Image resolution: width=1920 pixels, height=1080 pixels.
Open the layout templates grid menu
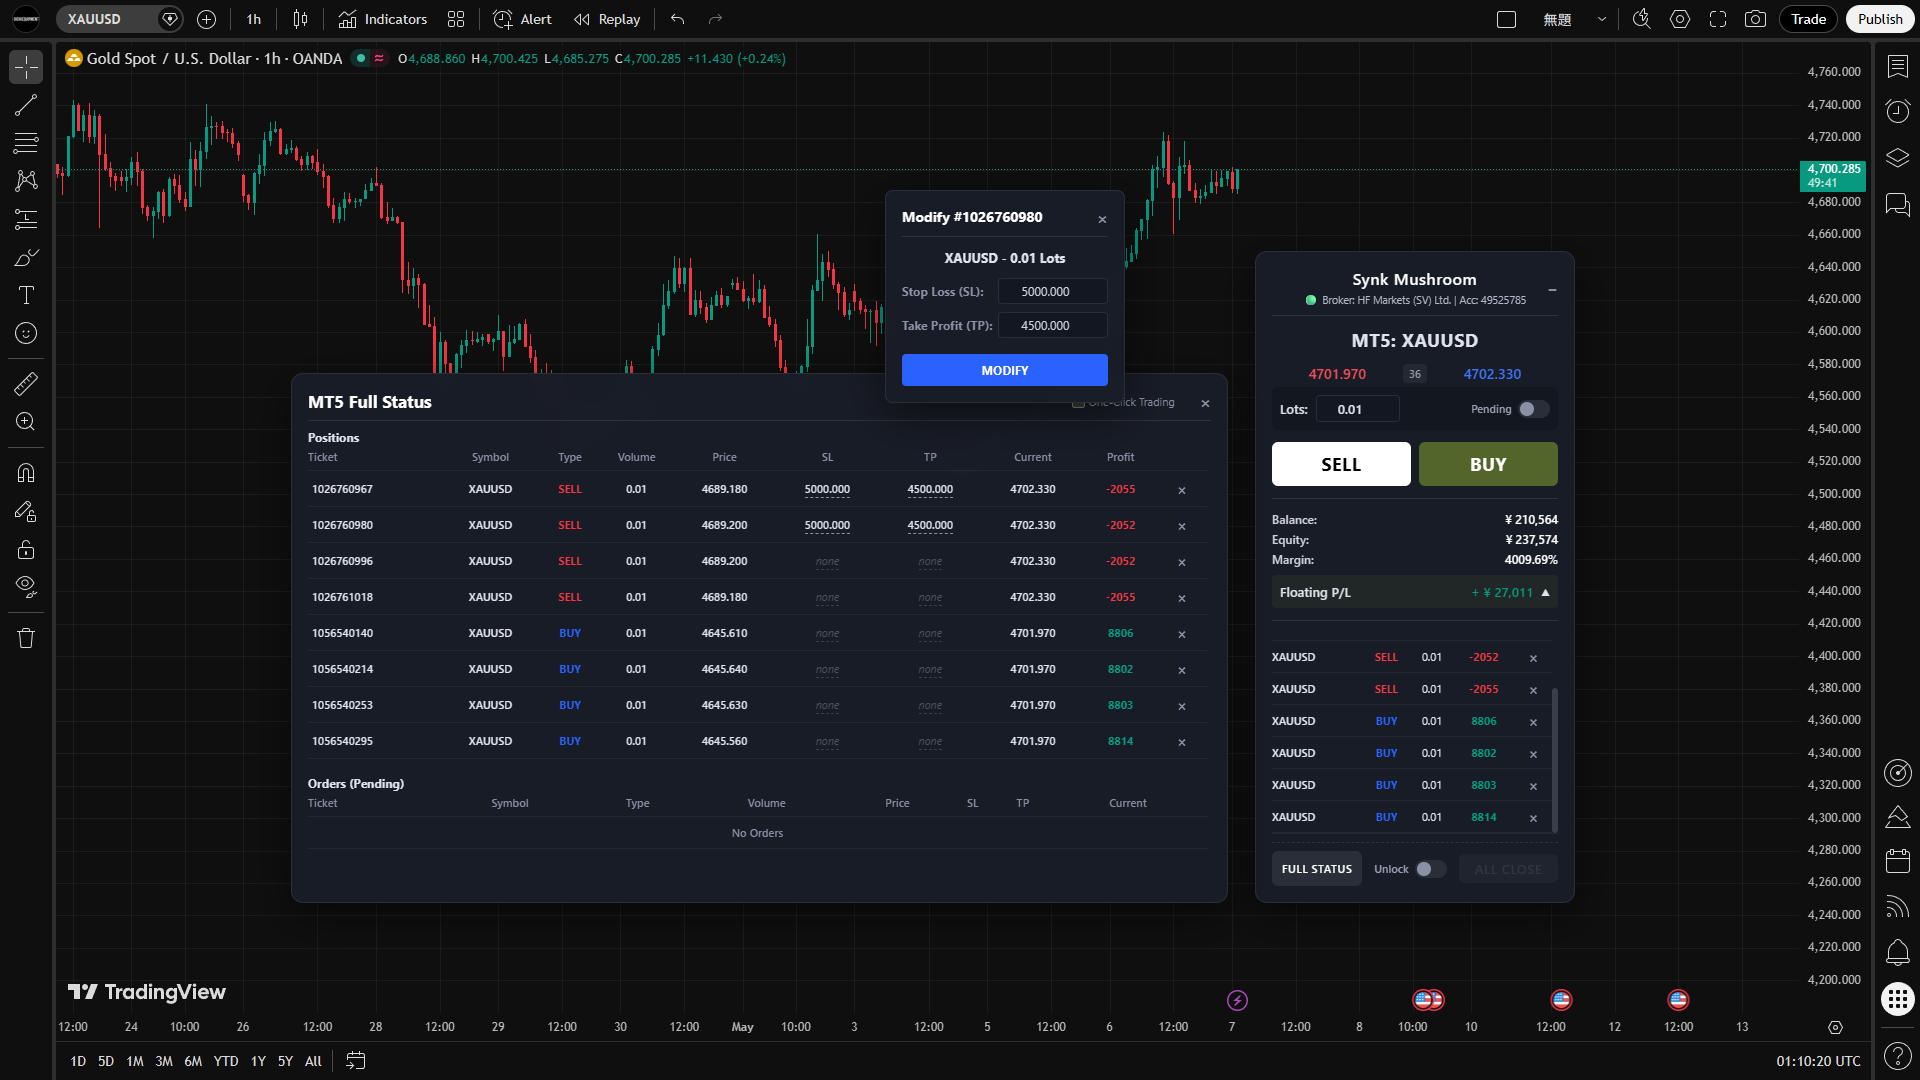click(x=456, y=19)
